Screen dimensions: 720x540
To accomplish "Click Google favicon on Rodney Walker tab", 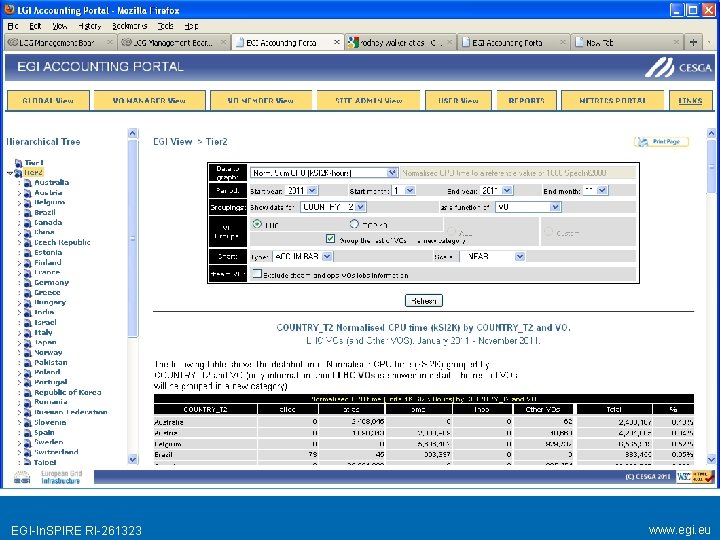I will [353, 42].
